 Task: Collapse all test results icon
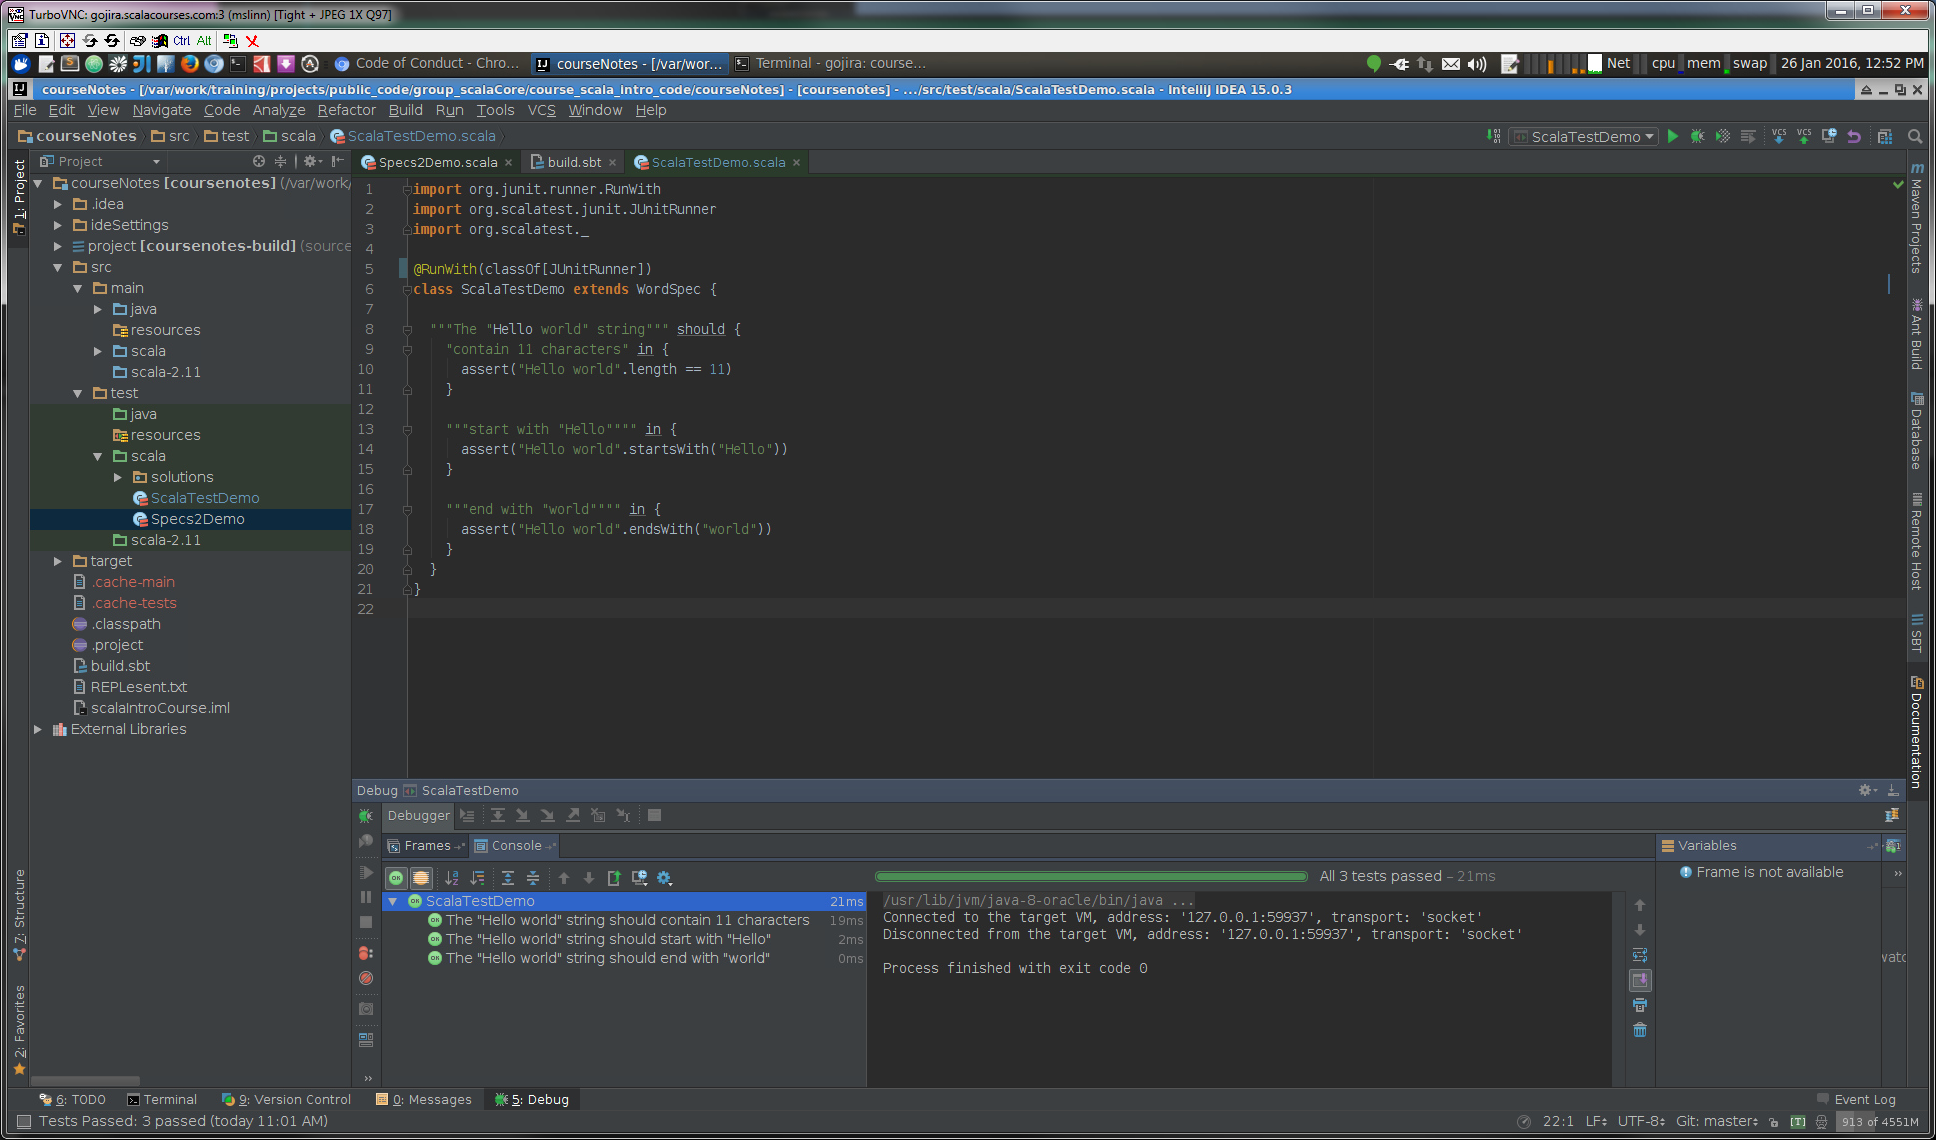[533, 878]
